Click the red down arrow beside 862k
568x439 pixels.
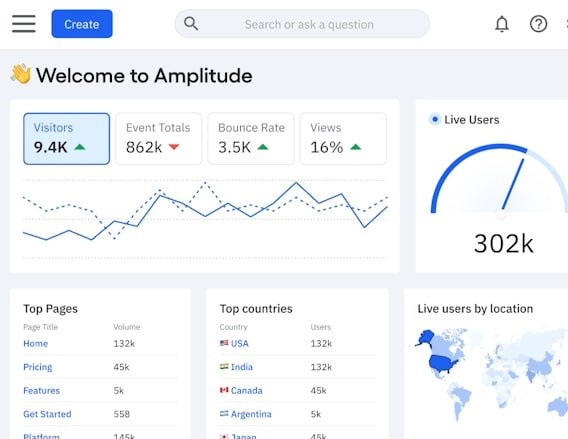pyautogui.click(x=174, y=147)
